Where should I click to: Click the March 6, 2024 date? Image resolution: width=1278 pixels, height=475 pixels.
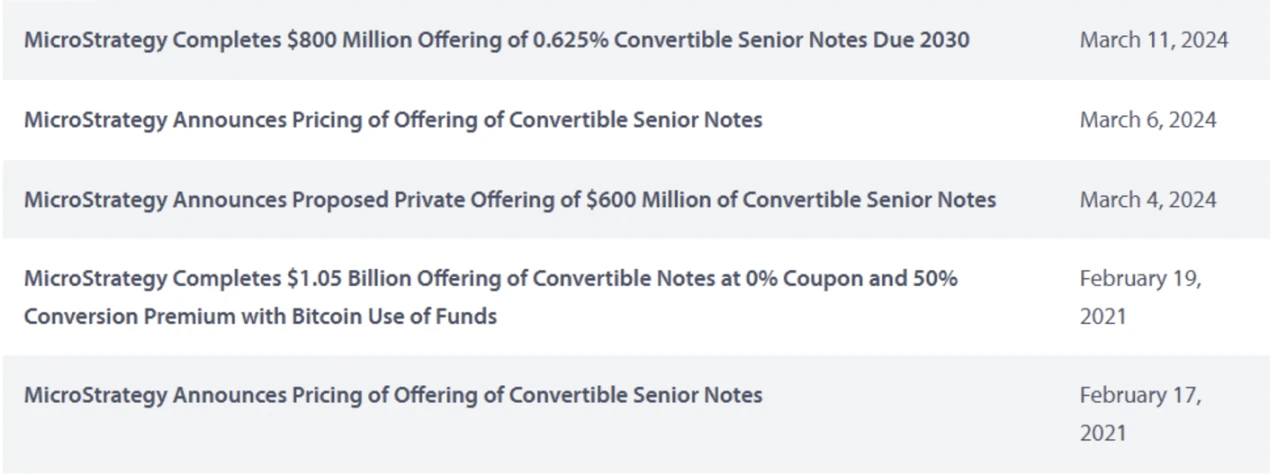[x=1148, y=120]
